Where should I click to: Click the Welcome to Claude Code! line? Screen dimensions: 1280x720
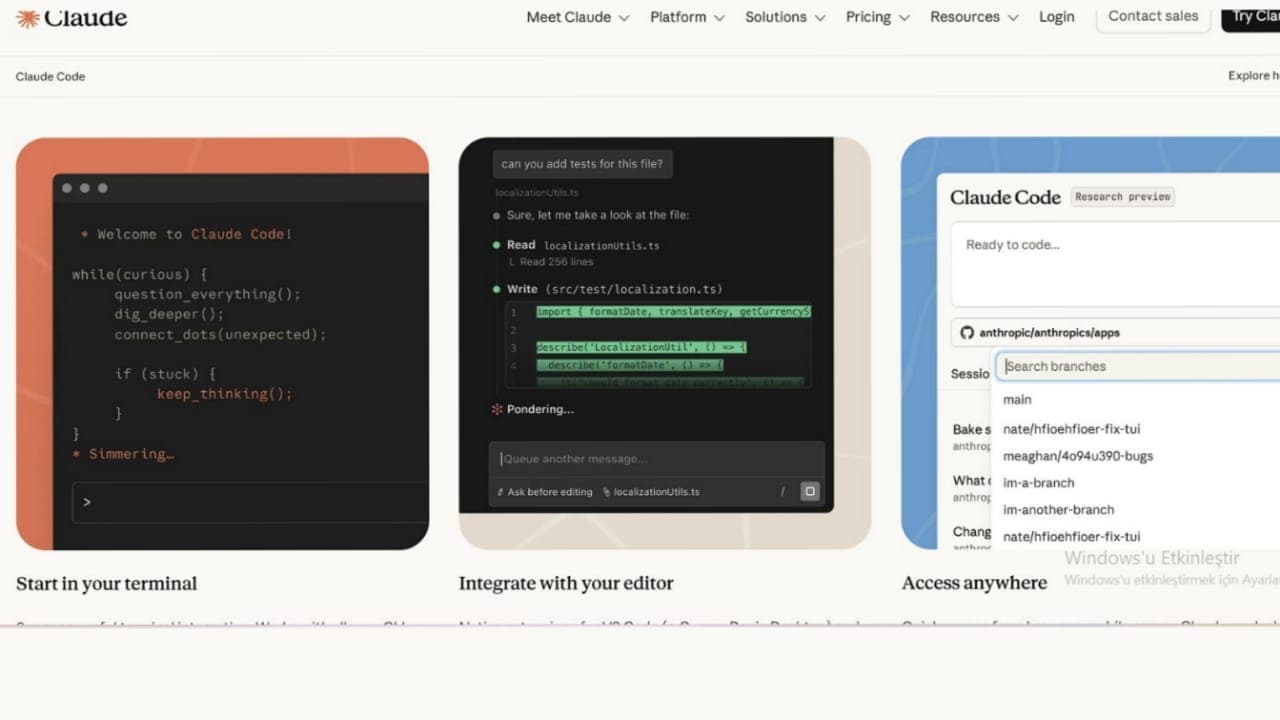[x=186, y=234]
